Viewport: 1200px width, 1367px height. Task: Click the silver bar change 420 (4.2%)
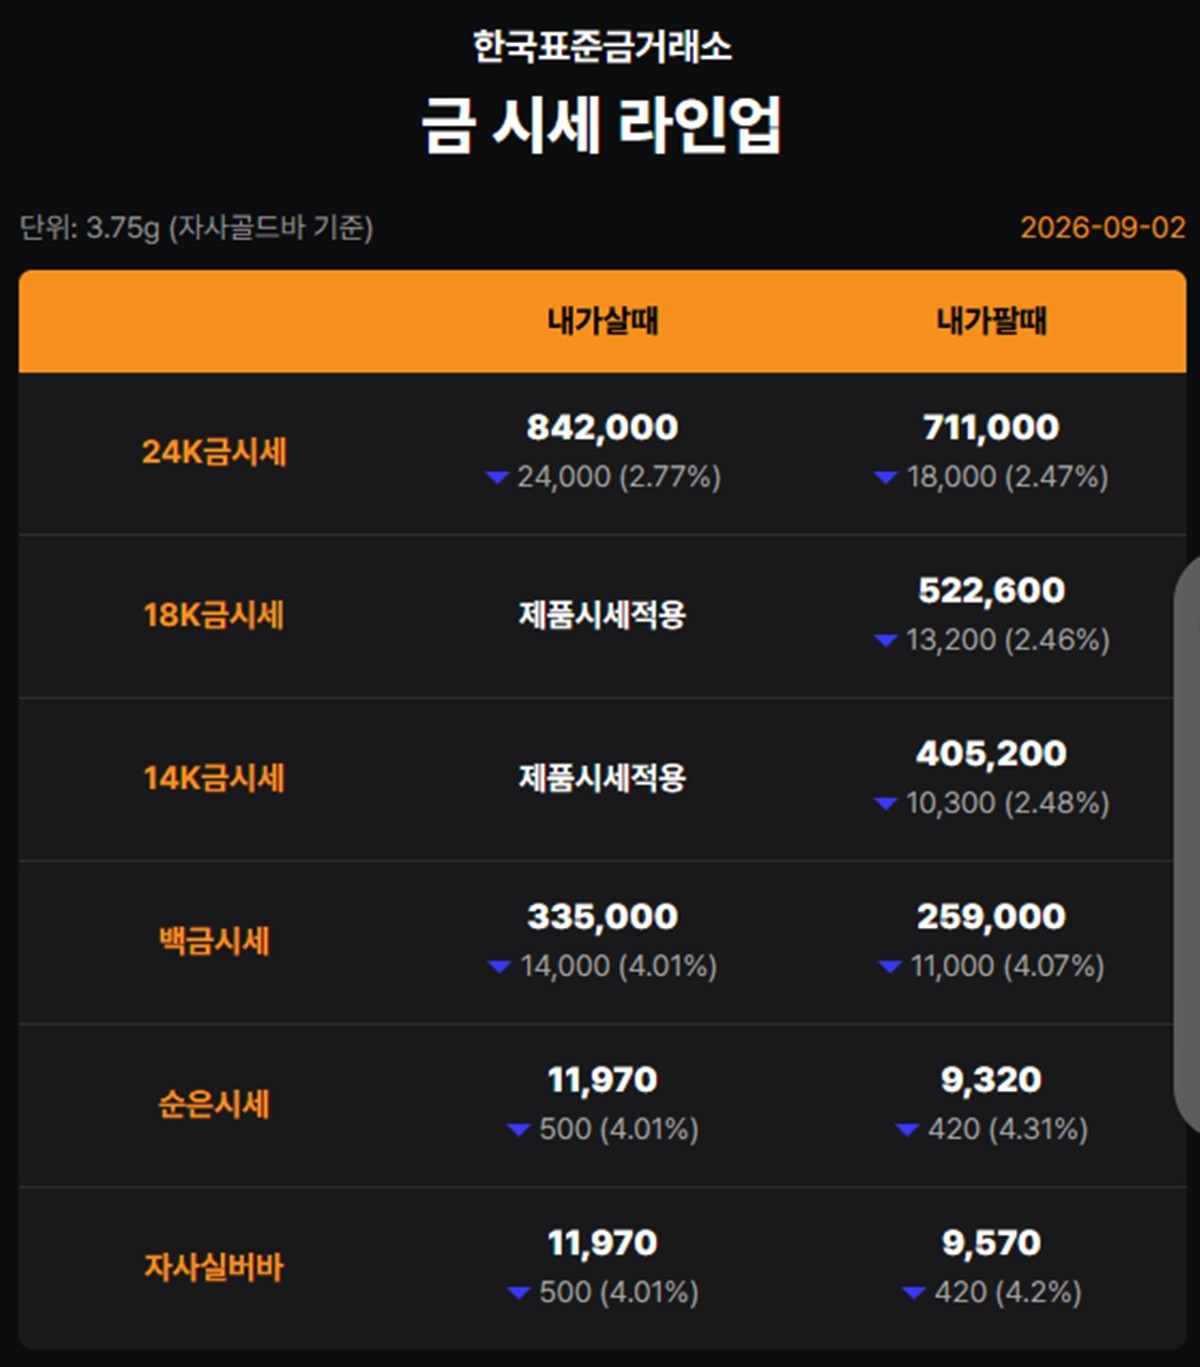tap(1008, 1292)
